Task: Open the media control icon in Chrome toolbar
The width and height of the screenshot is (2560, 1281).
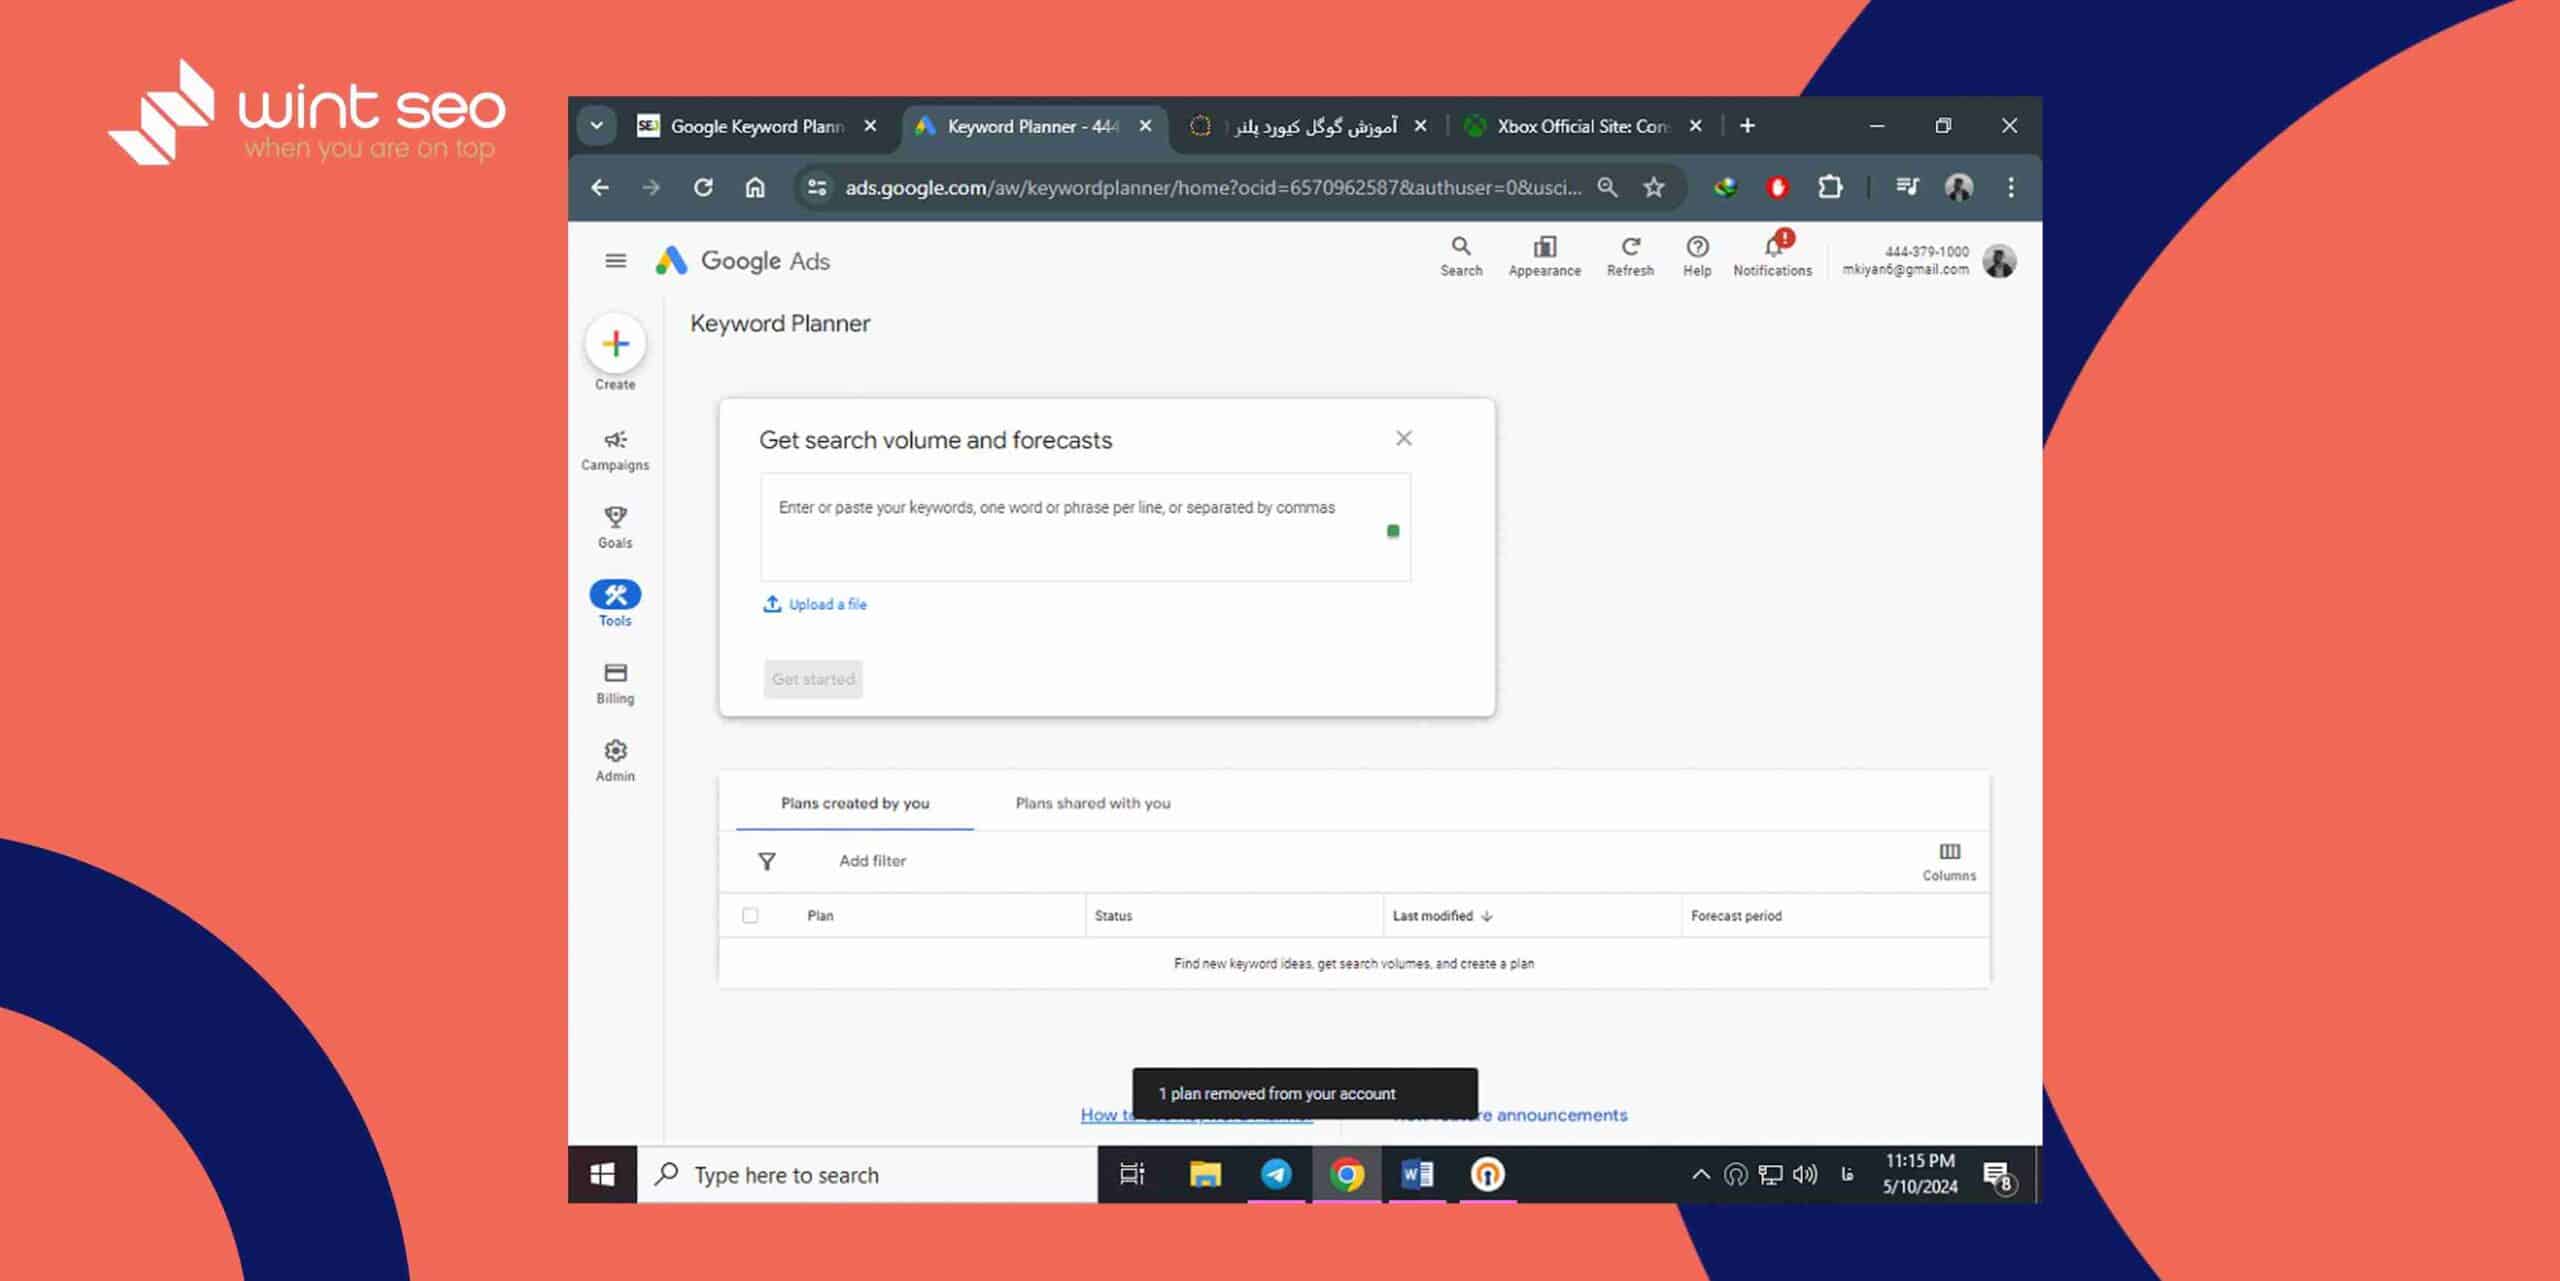Action: click(1907, 187)
